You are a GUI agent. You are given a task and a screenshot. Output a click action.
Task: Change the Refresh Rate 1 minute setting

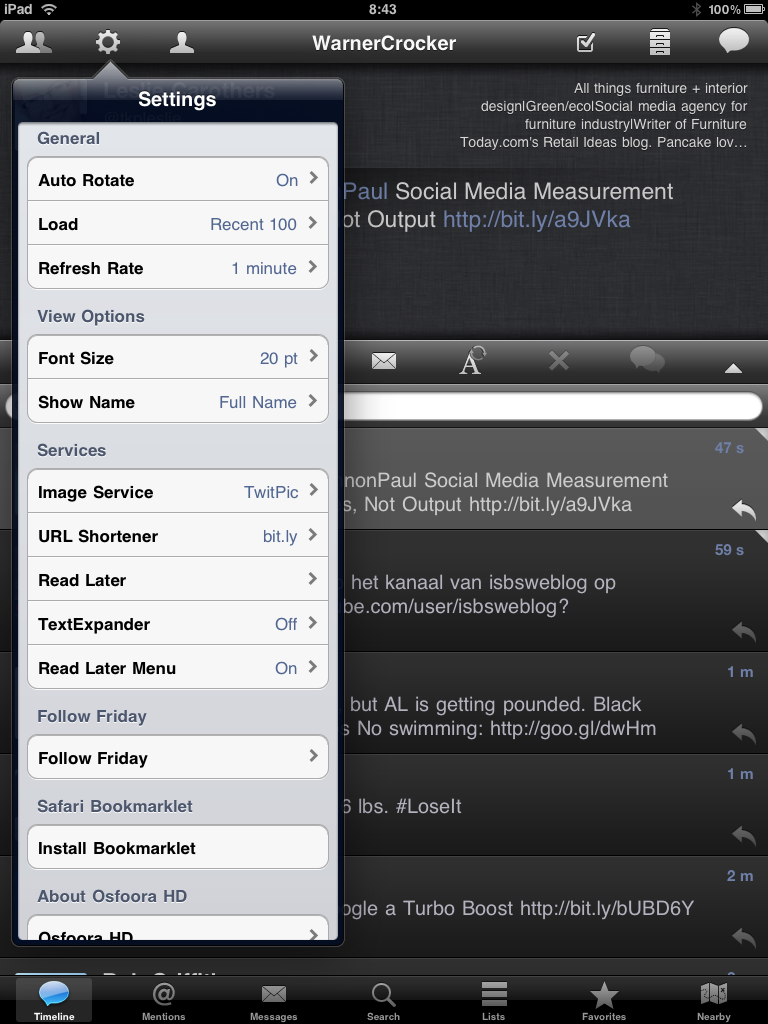coord(178,267)
